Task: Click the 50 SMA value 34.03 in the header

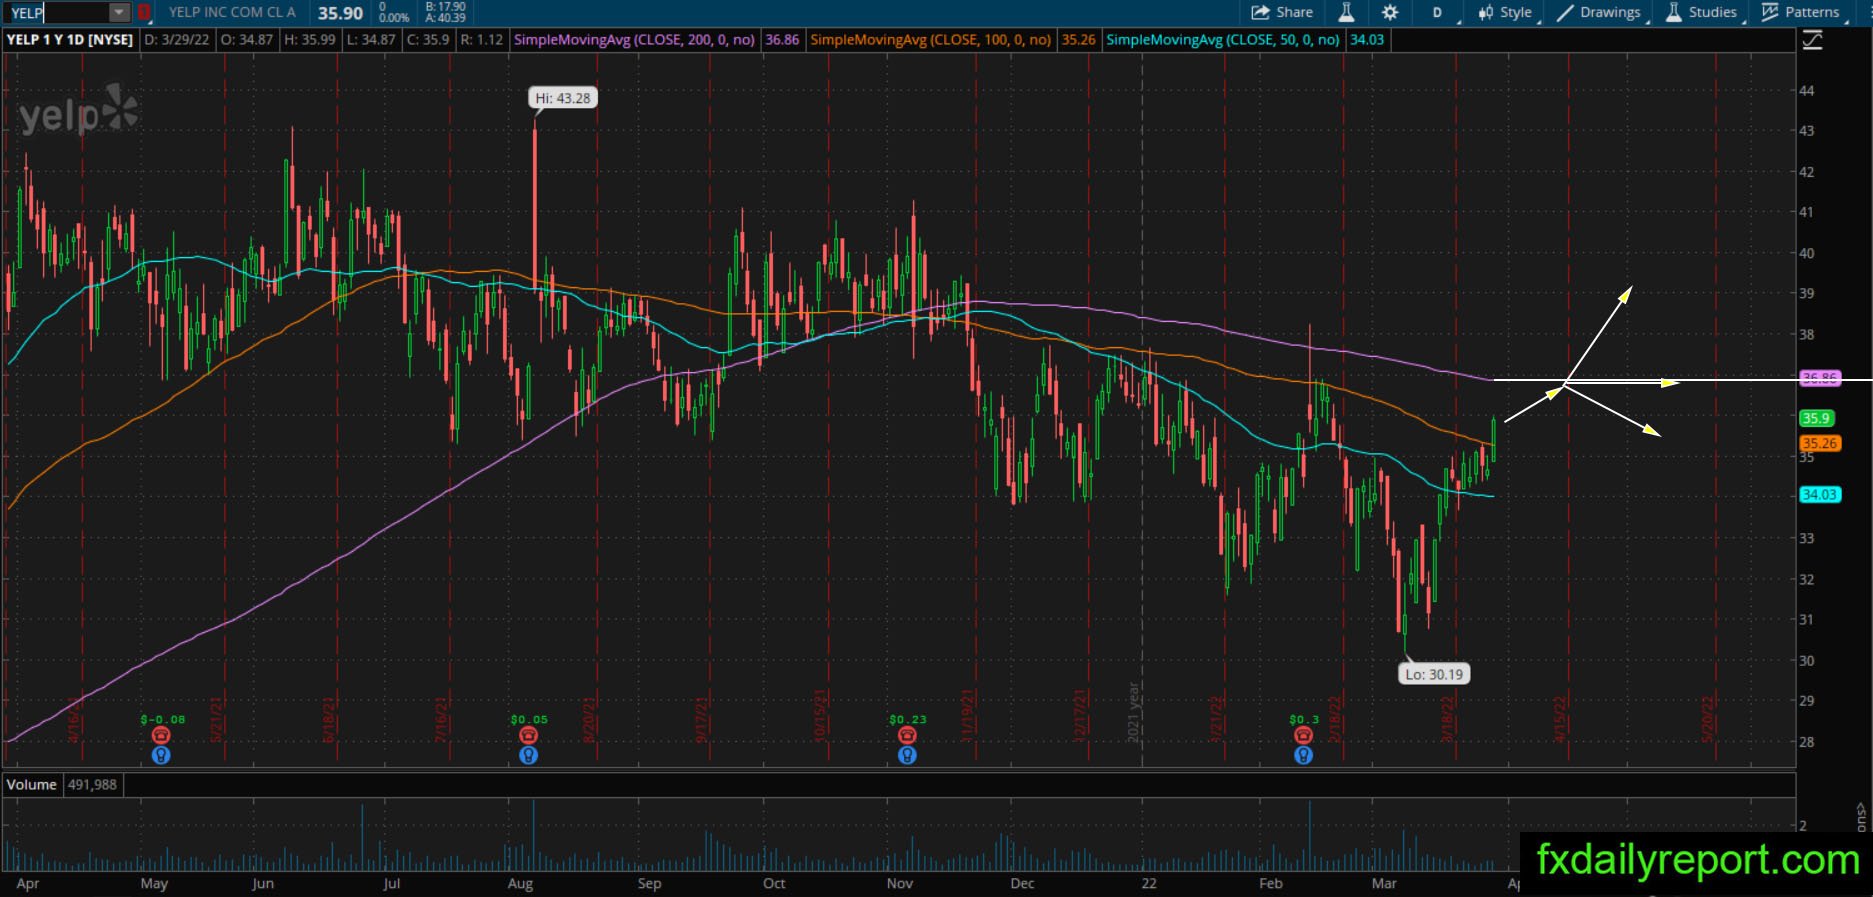Action: 1367,40
